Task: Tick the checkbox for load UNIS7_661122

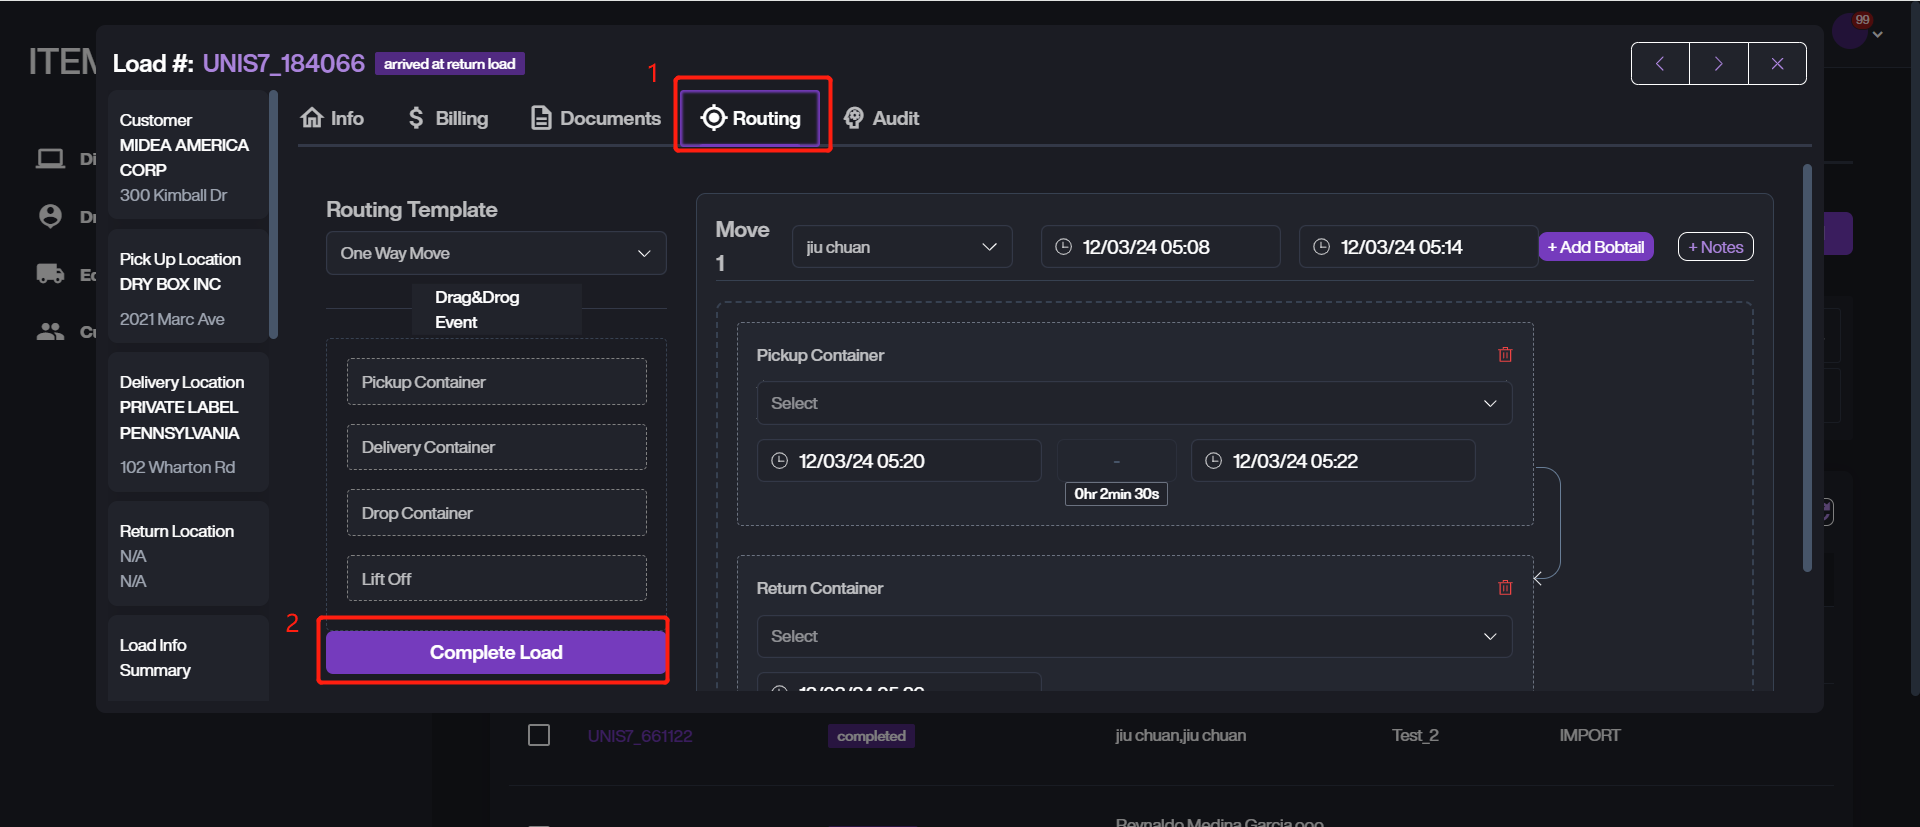Action: coord(539,736)
